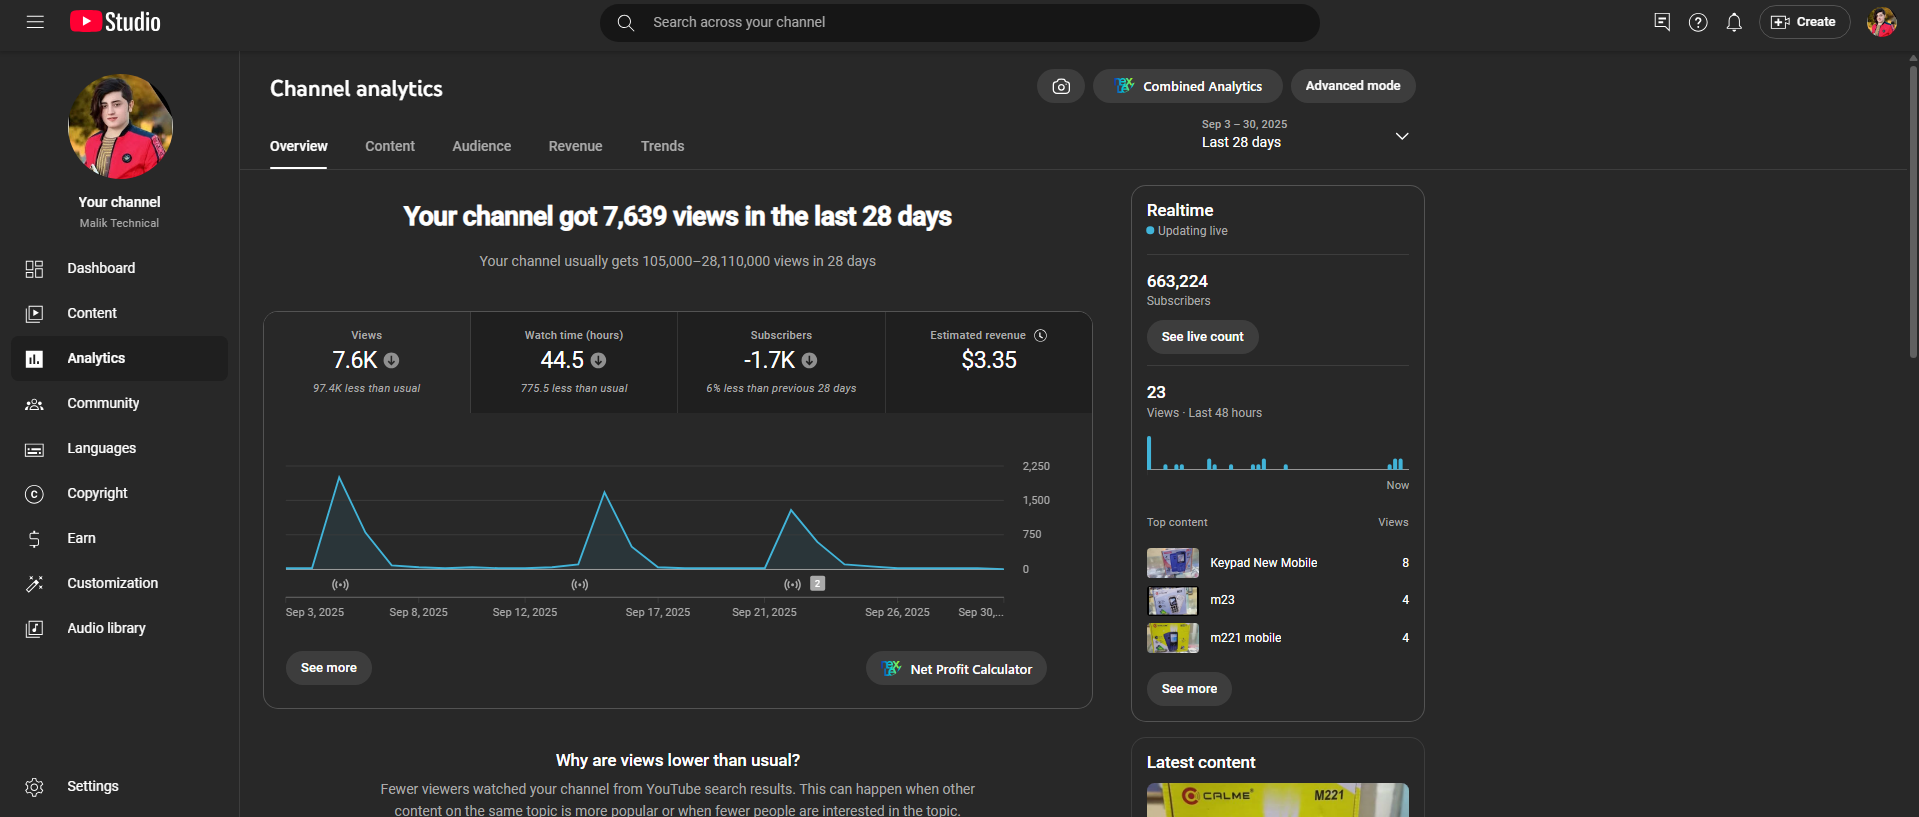Open the hamburger navigation menu
The image size is (1919, 817).
[35, 22]
